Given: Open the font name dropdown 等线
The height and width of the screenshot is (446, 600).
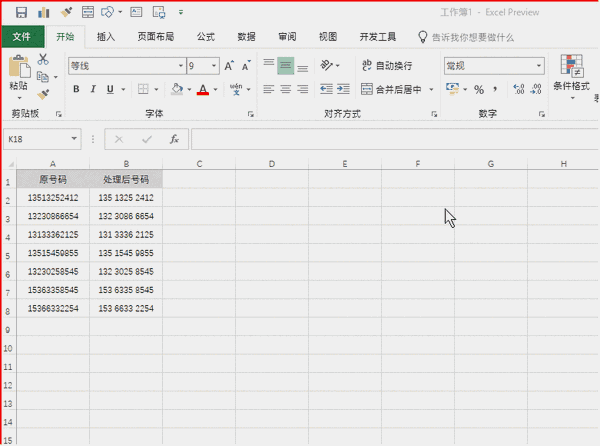Looking at the screenshot, I should [x=181, y=66].
